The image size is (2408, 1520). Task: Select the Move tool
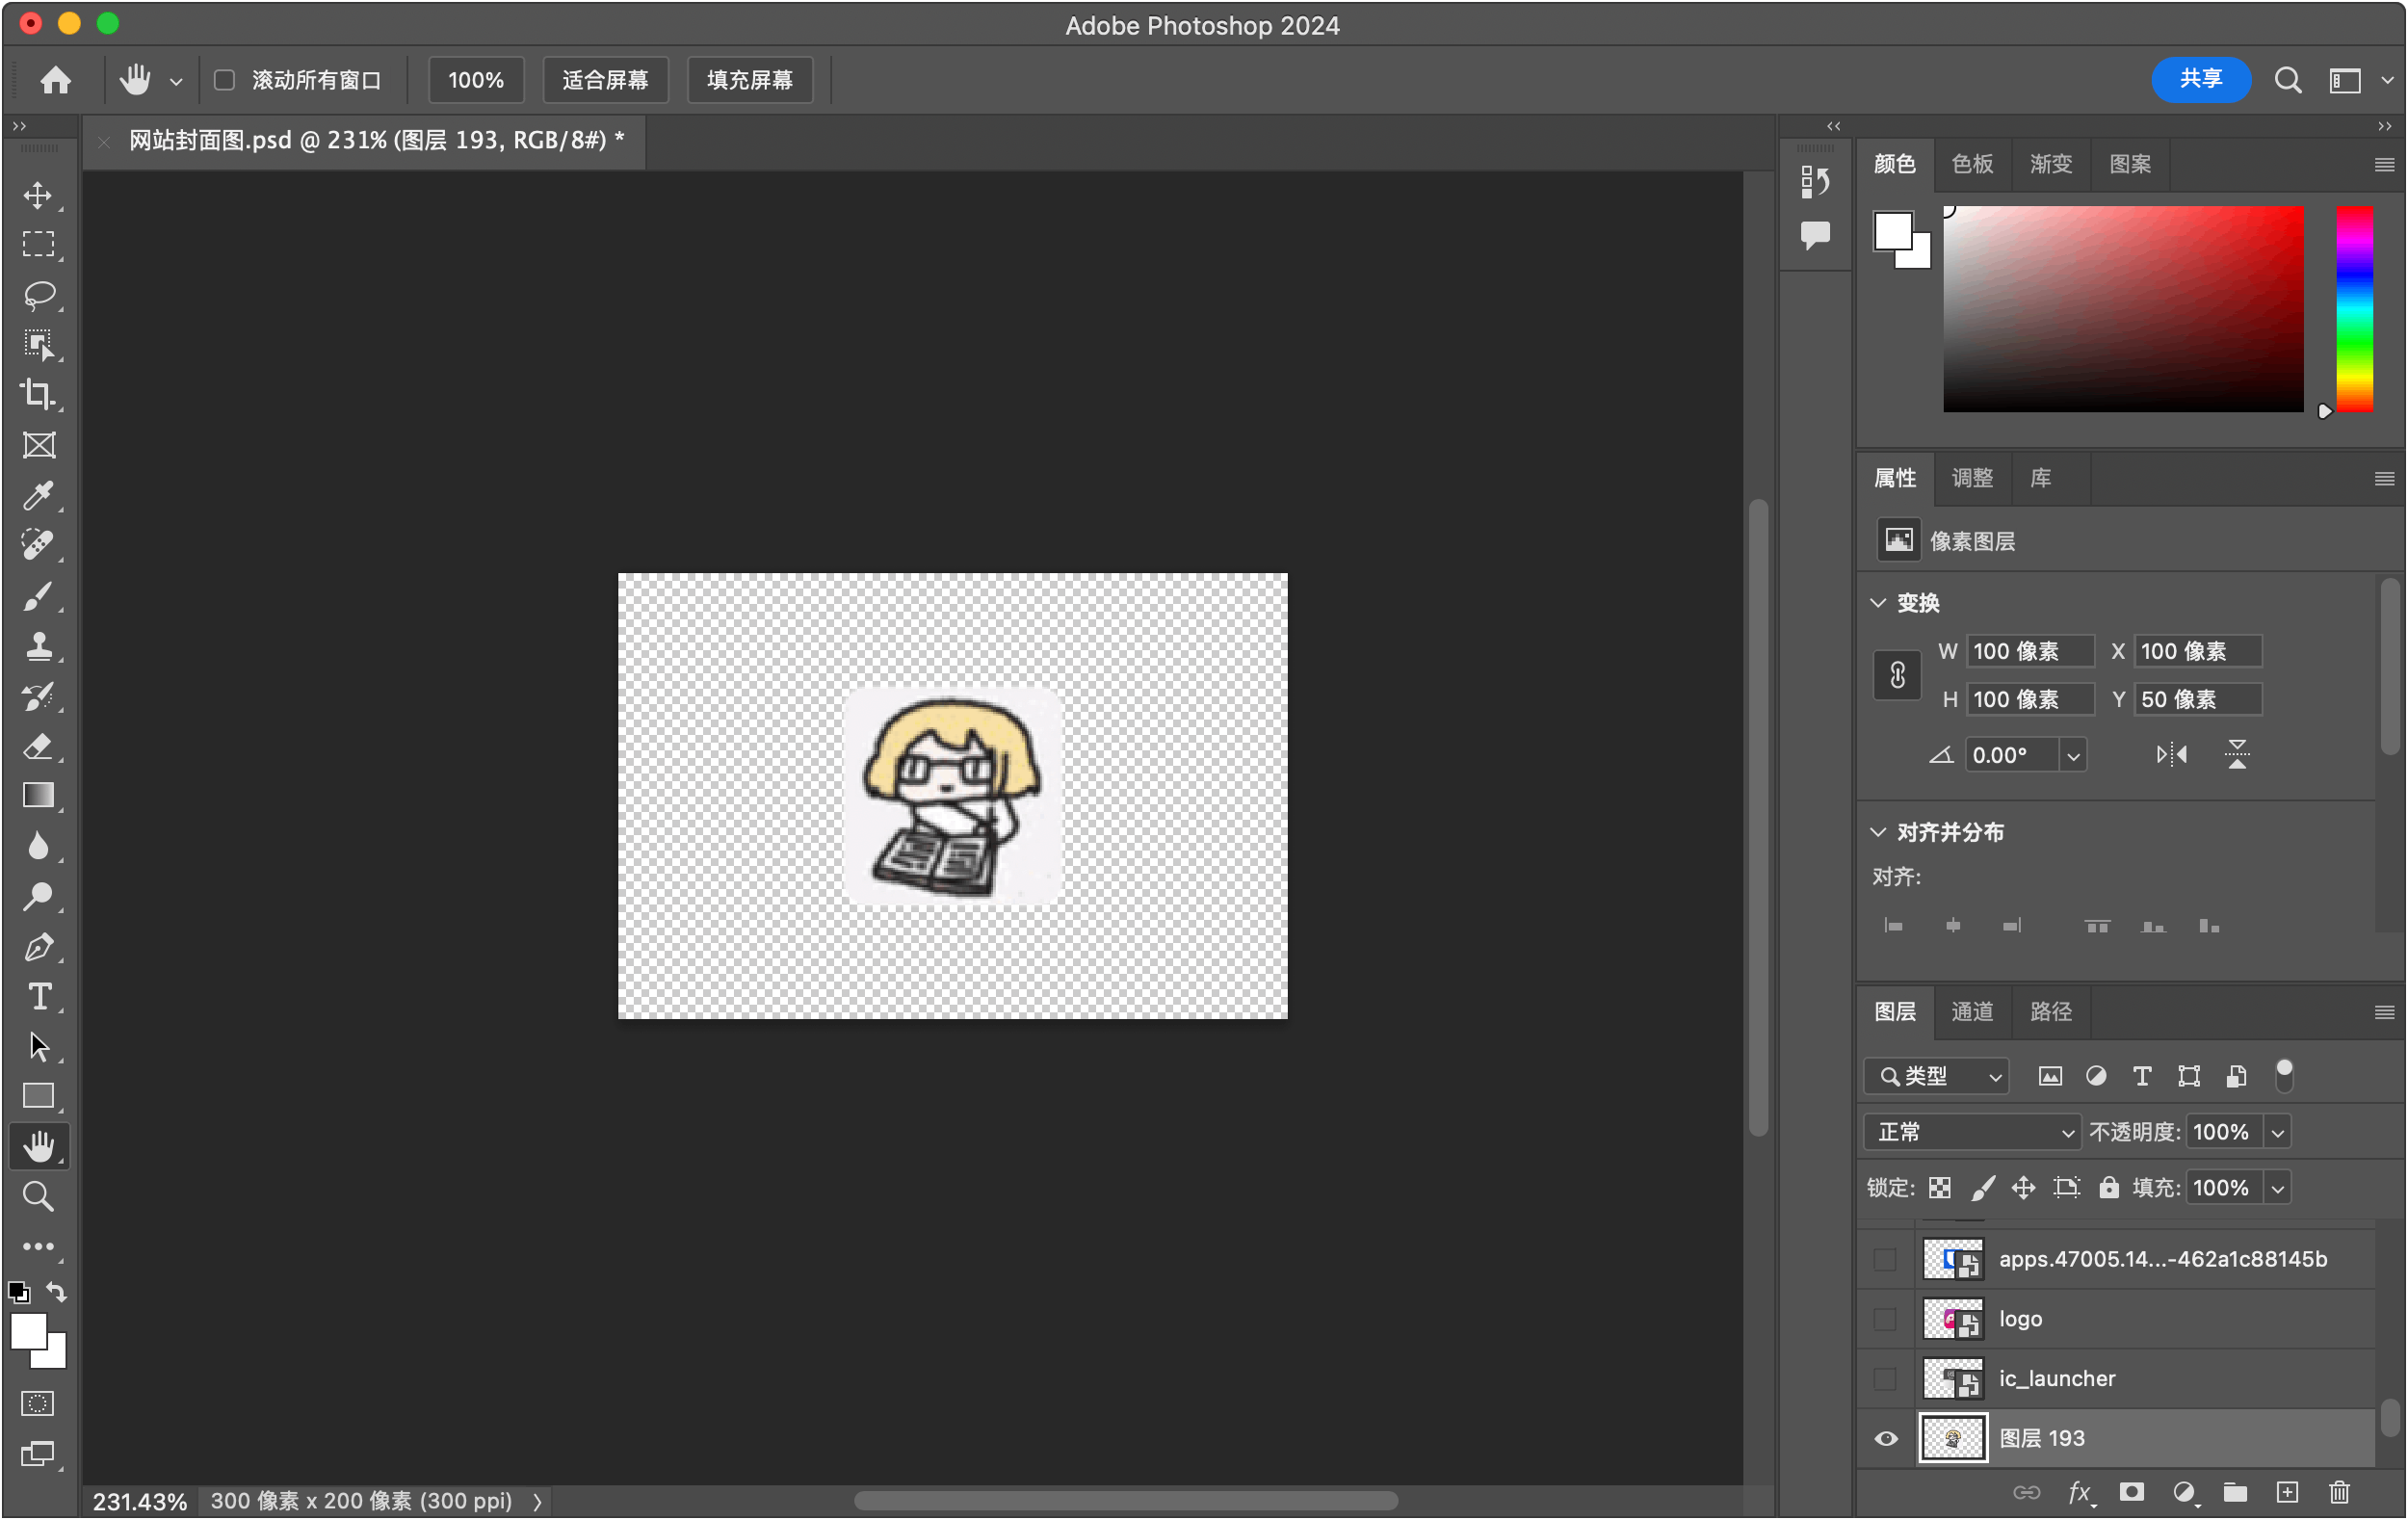(38, 195)
